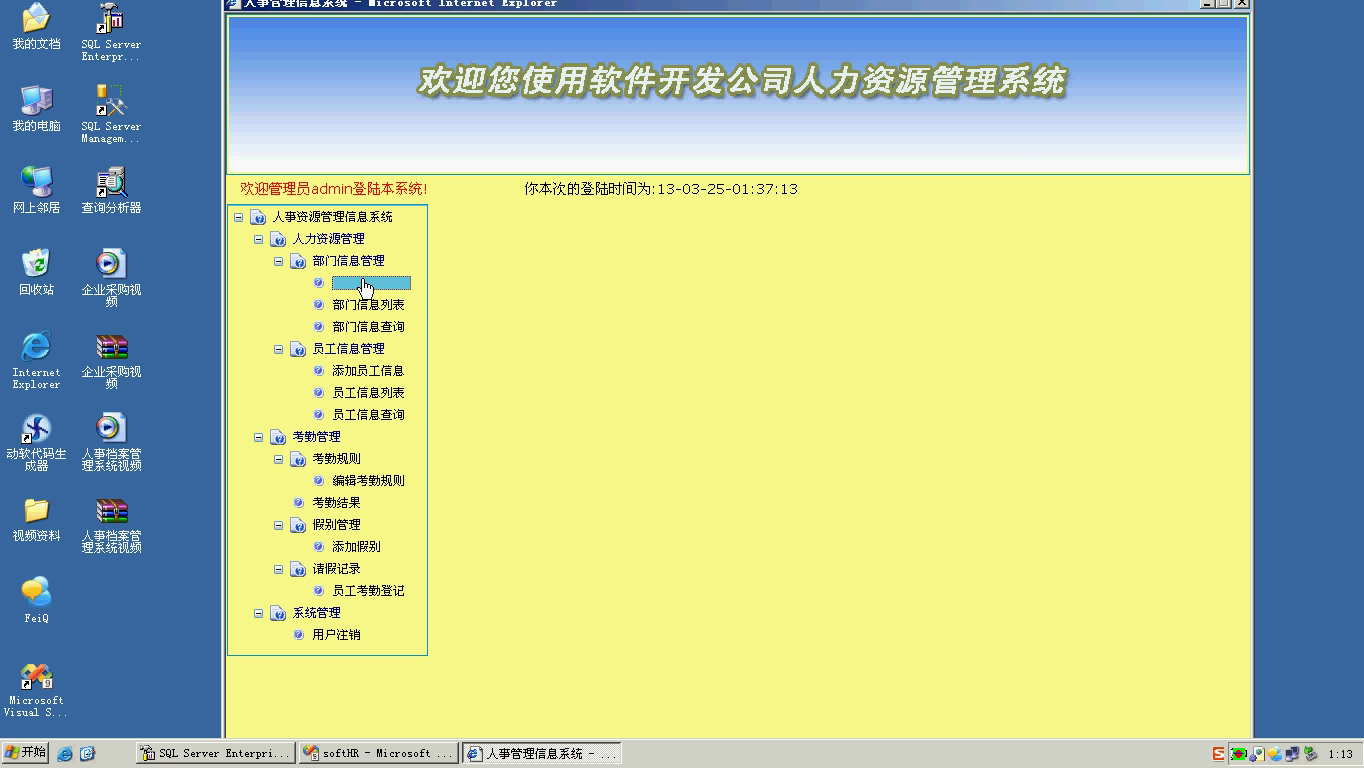
Task: Switch to SQL Server Enterpri... taskbar window
Action: point(215,753)
